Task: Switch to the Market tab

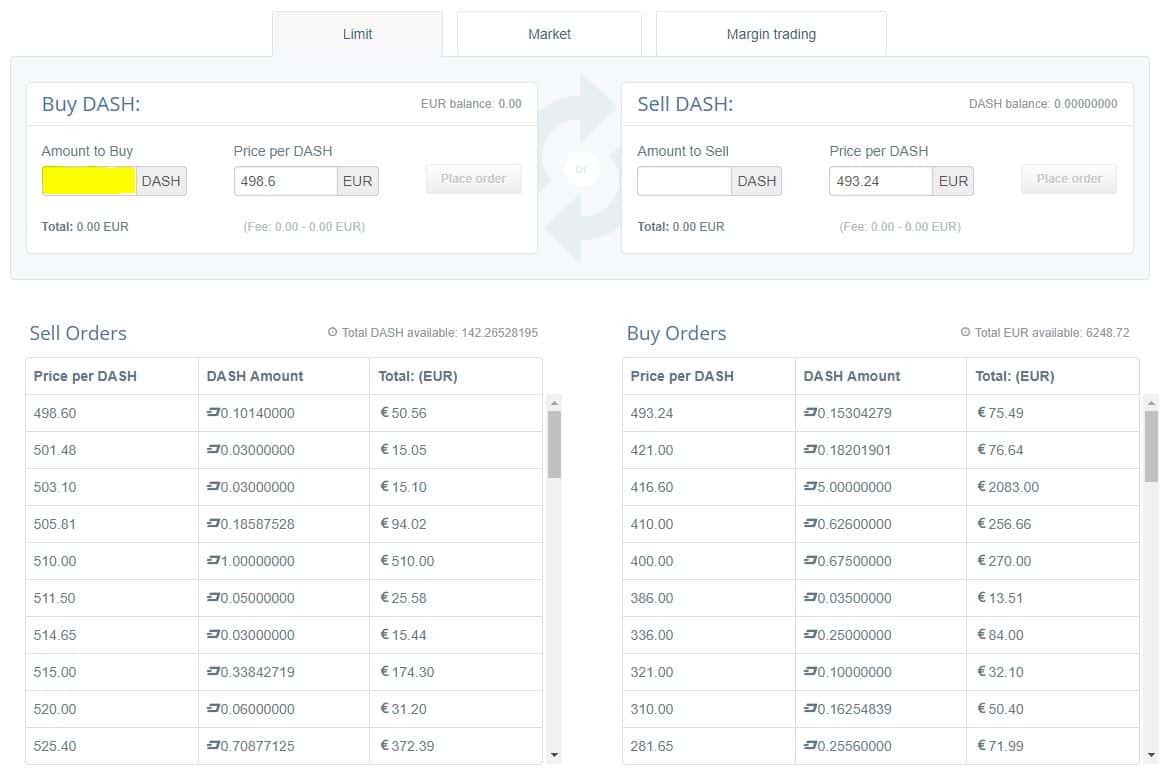Action: pyautogui.click(x=549, y=34)
